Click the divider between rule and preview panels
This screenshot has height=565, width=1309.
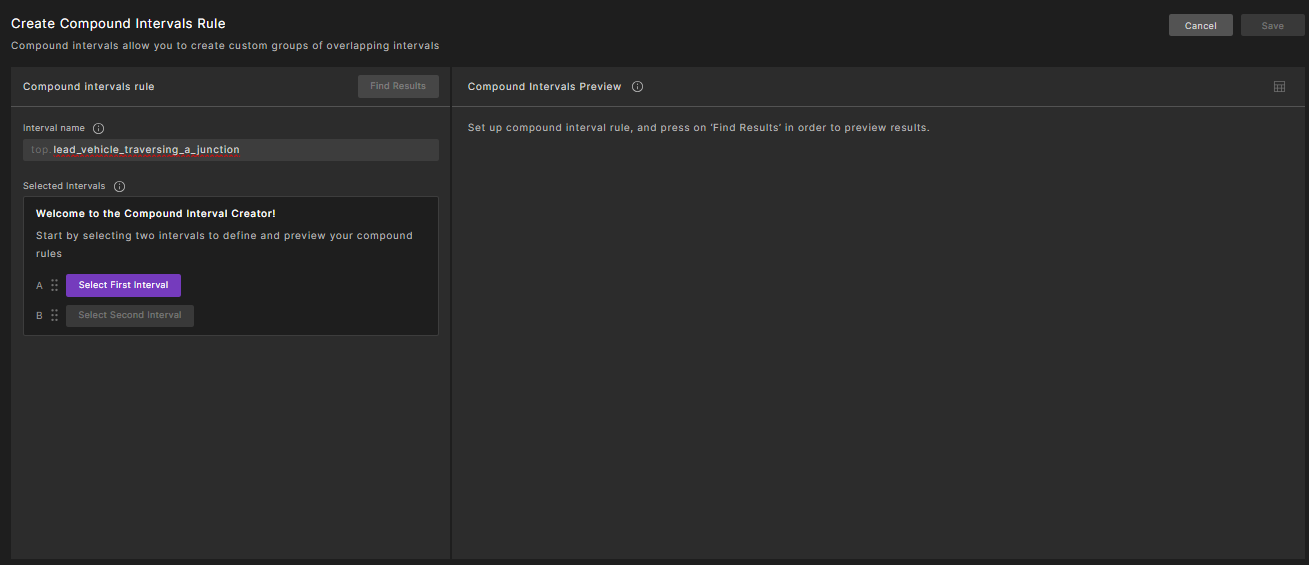point(451,312)
